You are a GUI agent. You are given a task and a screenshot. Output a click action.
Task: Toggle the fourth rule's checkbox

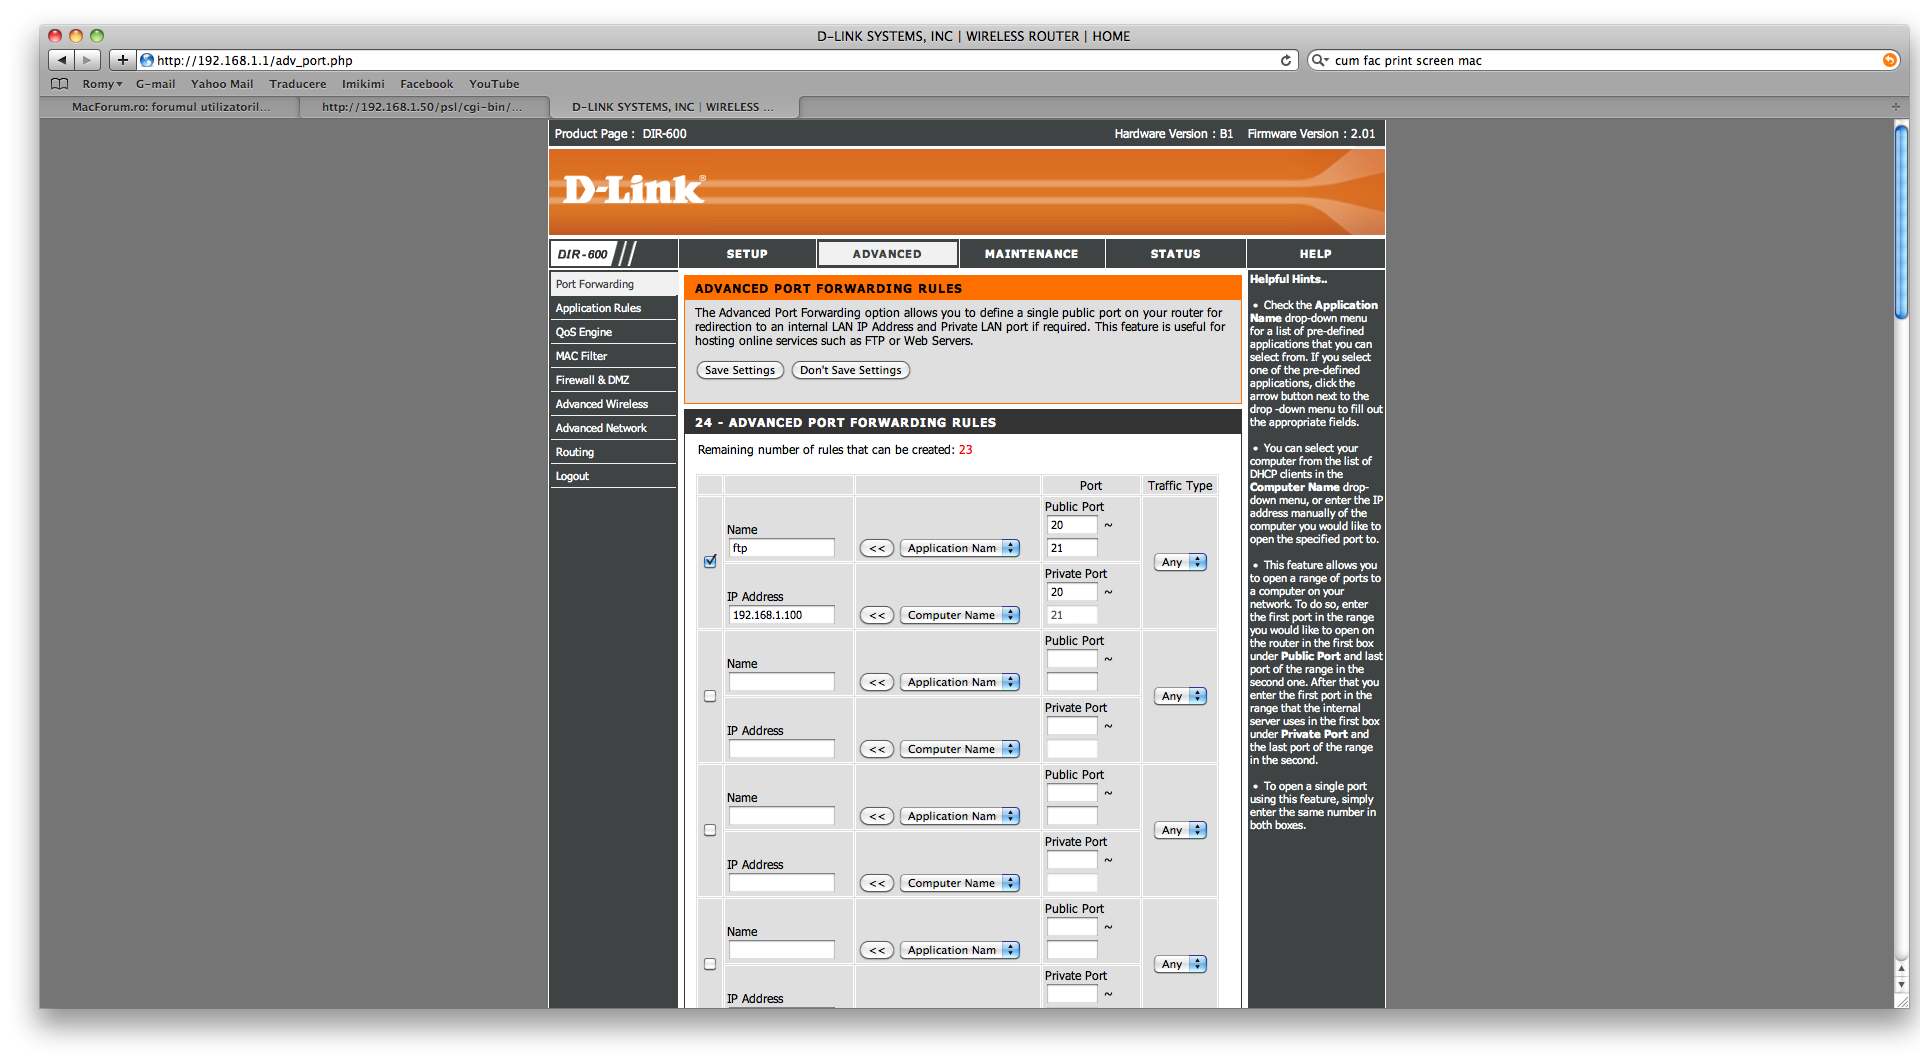click(x=710, y=964)
